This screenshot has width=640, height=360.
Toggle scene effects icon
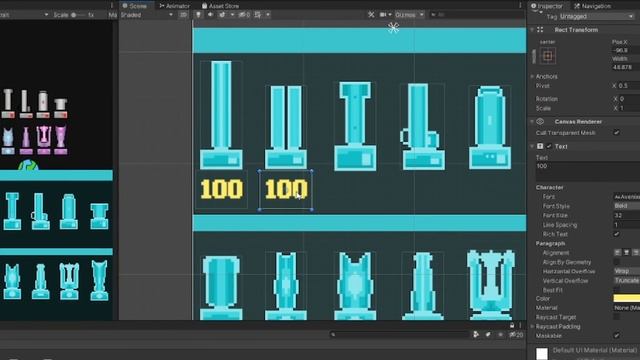[222, 15]
